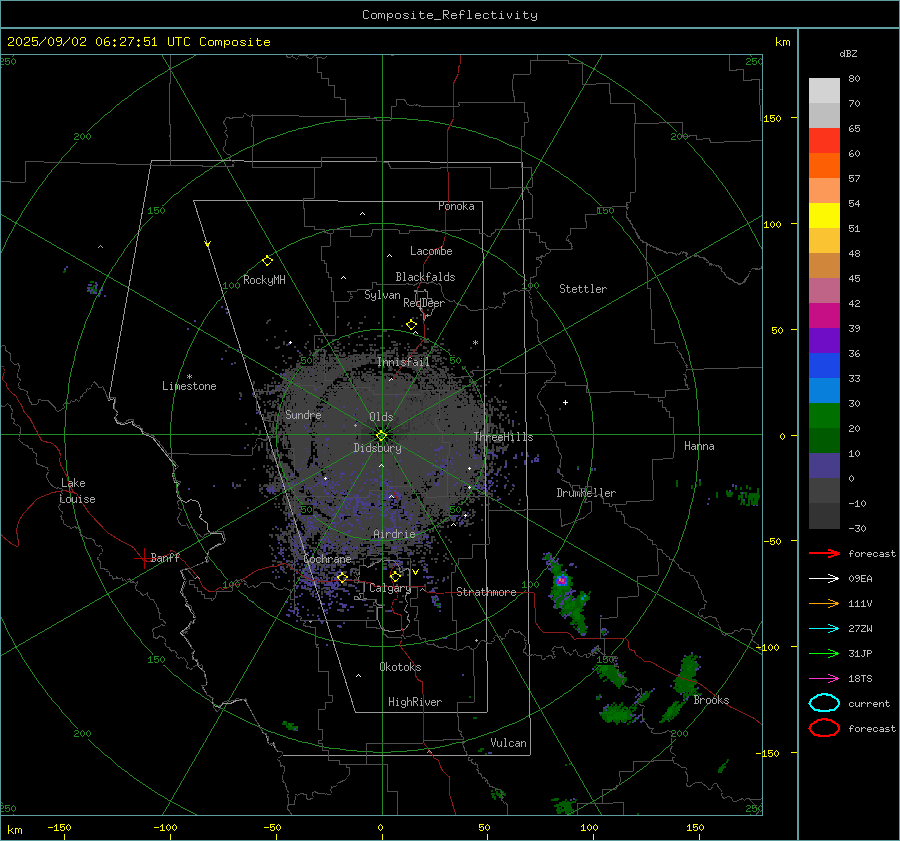The height and width of the screenshot is (841, 900).
Task: Select the purple 39-36 dBZ color swatch
Action: tap(824, 340)
